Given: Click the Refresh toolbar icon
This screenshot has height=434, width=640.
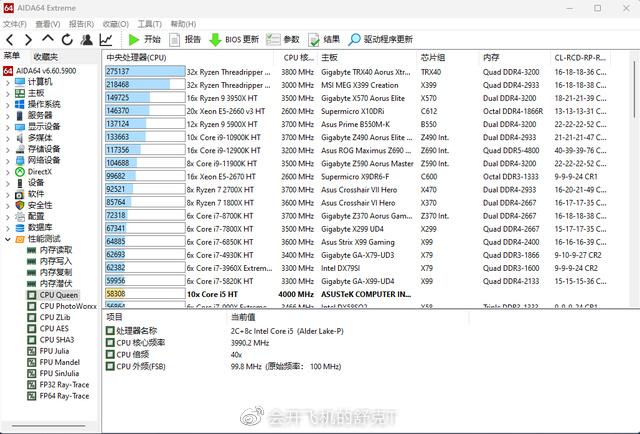Looking at the screenshot, I should tap(67, 40).
